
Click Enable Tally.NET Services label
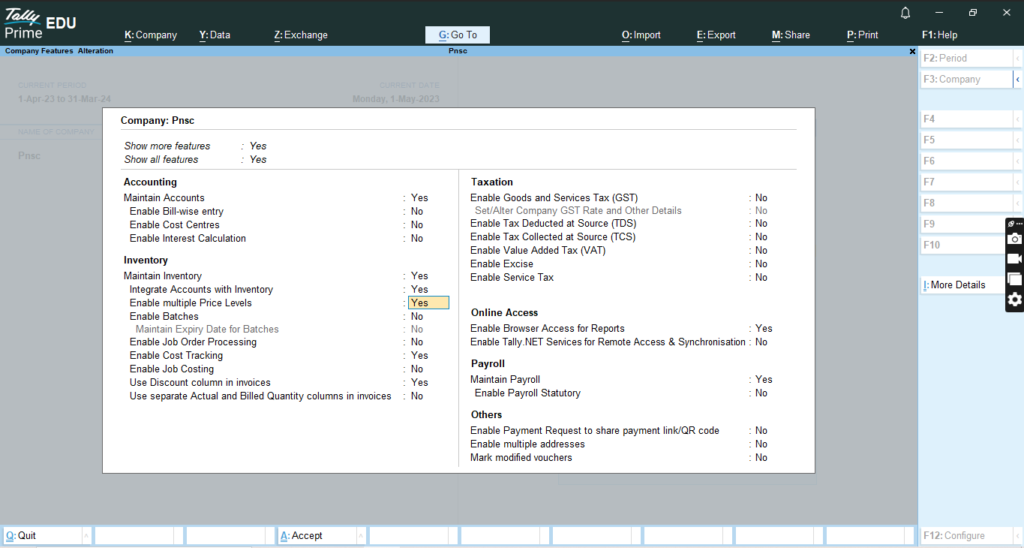point(608,342)
